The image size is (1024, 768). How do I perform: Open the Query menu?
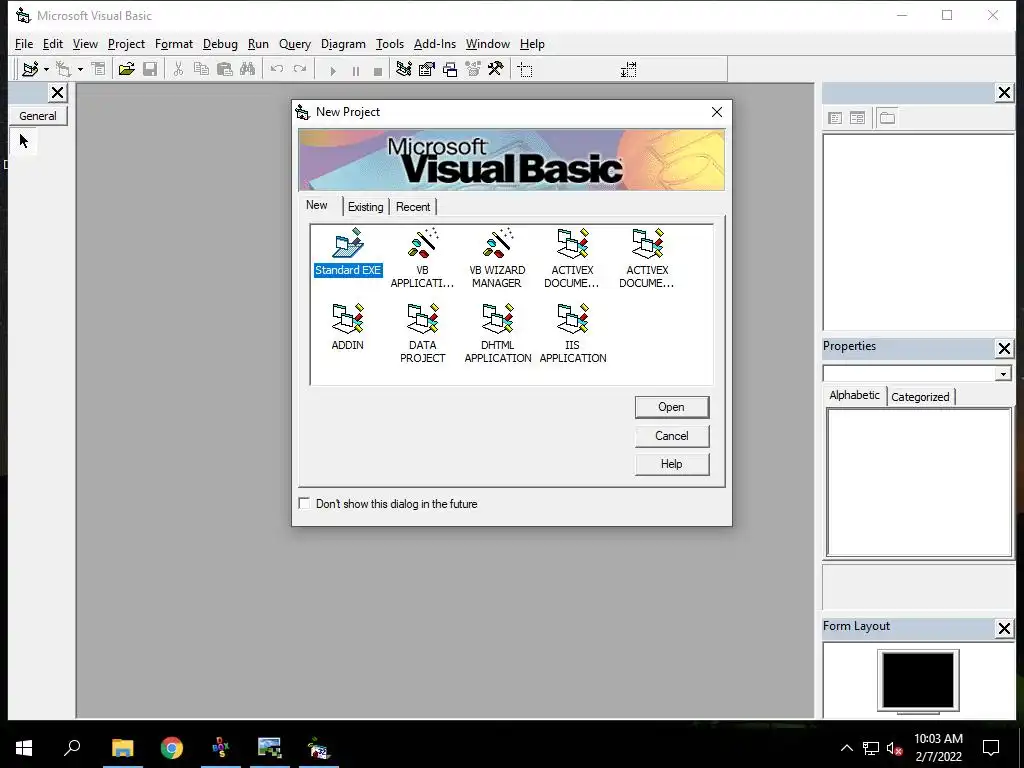[295, 44]
